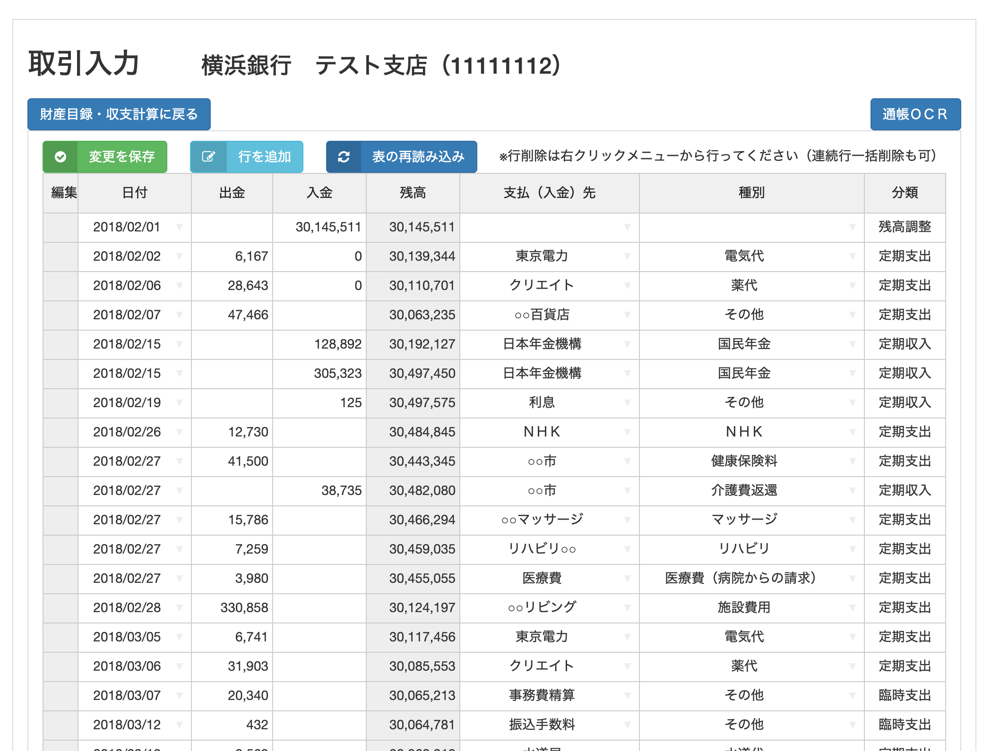Expand payee dropdown for 東京電力 on 2018/02/02
This screenshot has width=1000, height=751.
point(627,257)
